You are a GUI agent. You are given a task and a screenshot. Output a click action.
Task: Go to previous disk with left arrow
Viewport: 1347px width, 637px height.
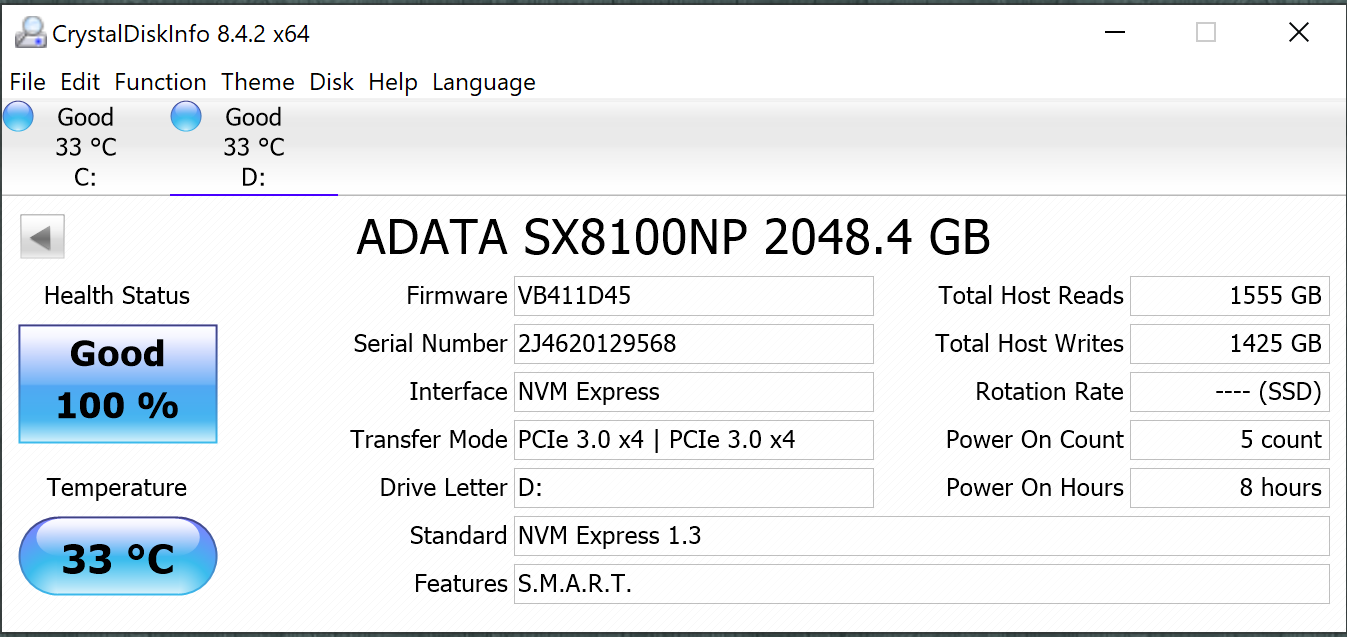pos(42,237)
